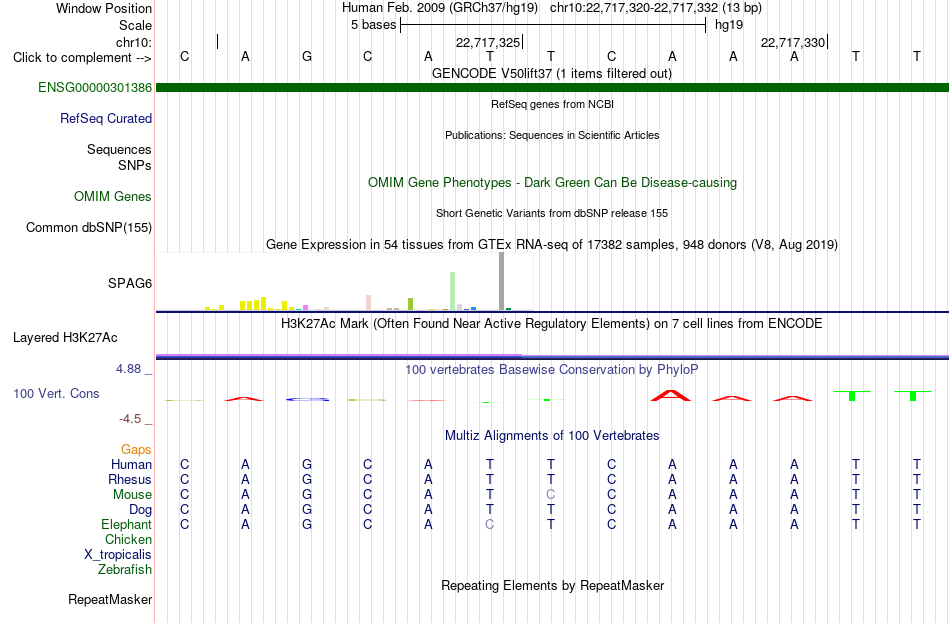Click the tallest red A PhyloP logo

[x=671, y=395]
